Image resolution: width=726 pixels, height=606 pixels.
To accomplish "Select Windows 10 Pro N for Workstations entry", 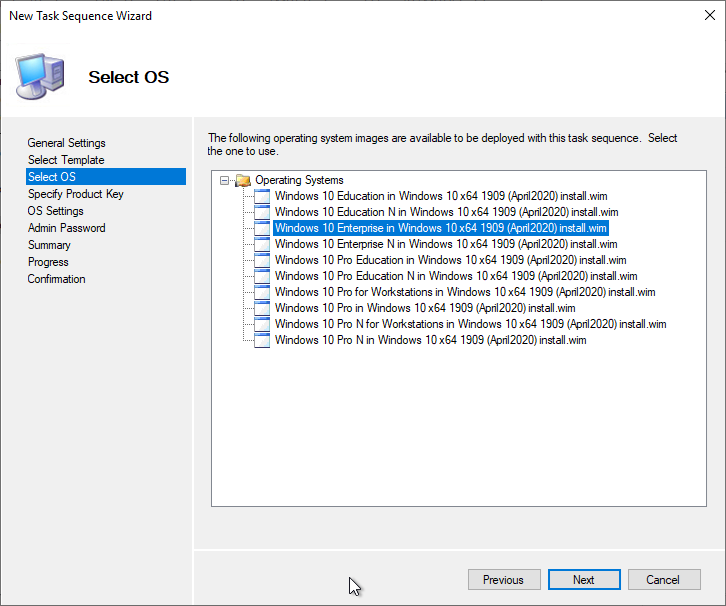I will pyautogui.click(x=470, y=324).
